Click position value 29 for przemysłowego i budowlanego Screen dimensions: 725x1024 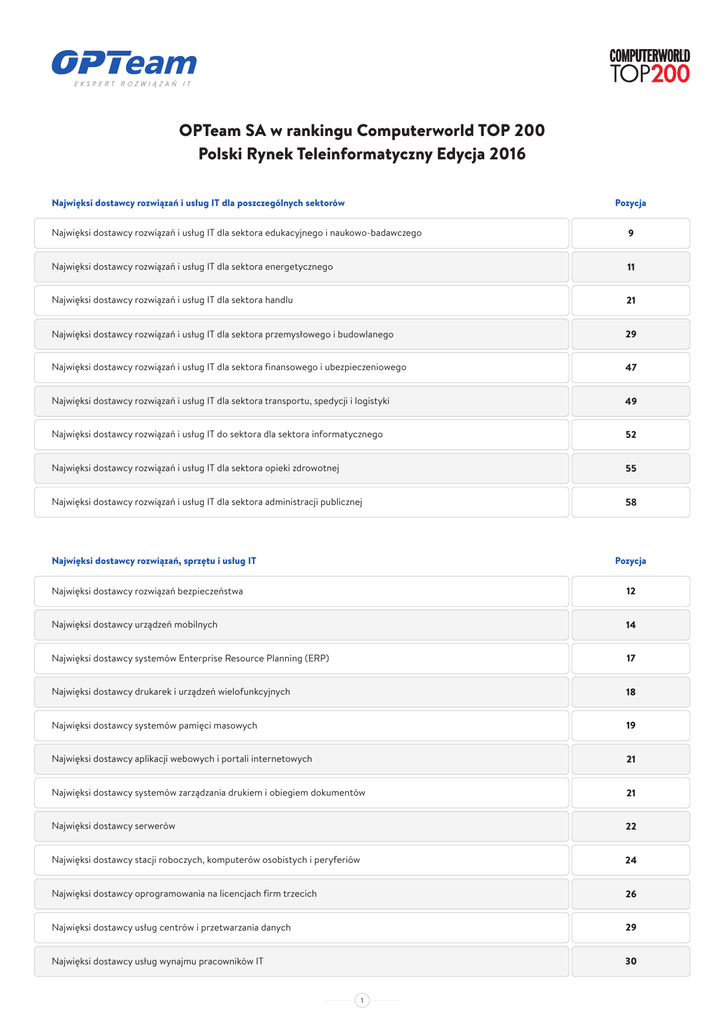click(631, 334)
